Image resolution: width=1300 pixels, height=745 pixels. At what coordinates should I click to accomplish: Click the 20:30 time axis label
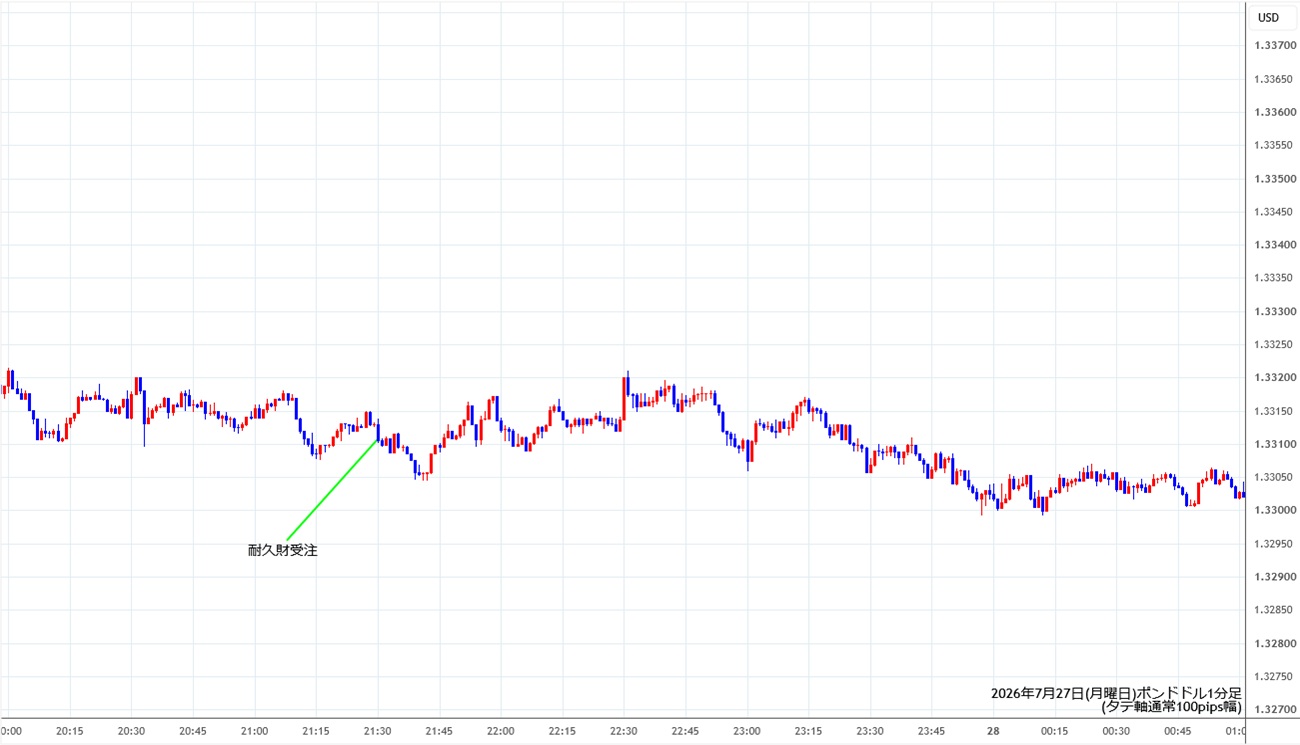coord(132,731)
